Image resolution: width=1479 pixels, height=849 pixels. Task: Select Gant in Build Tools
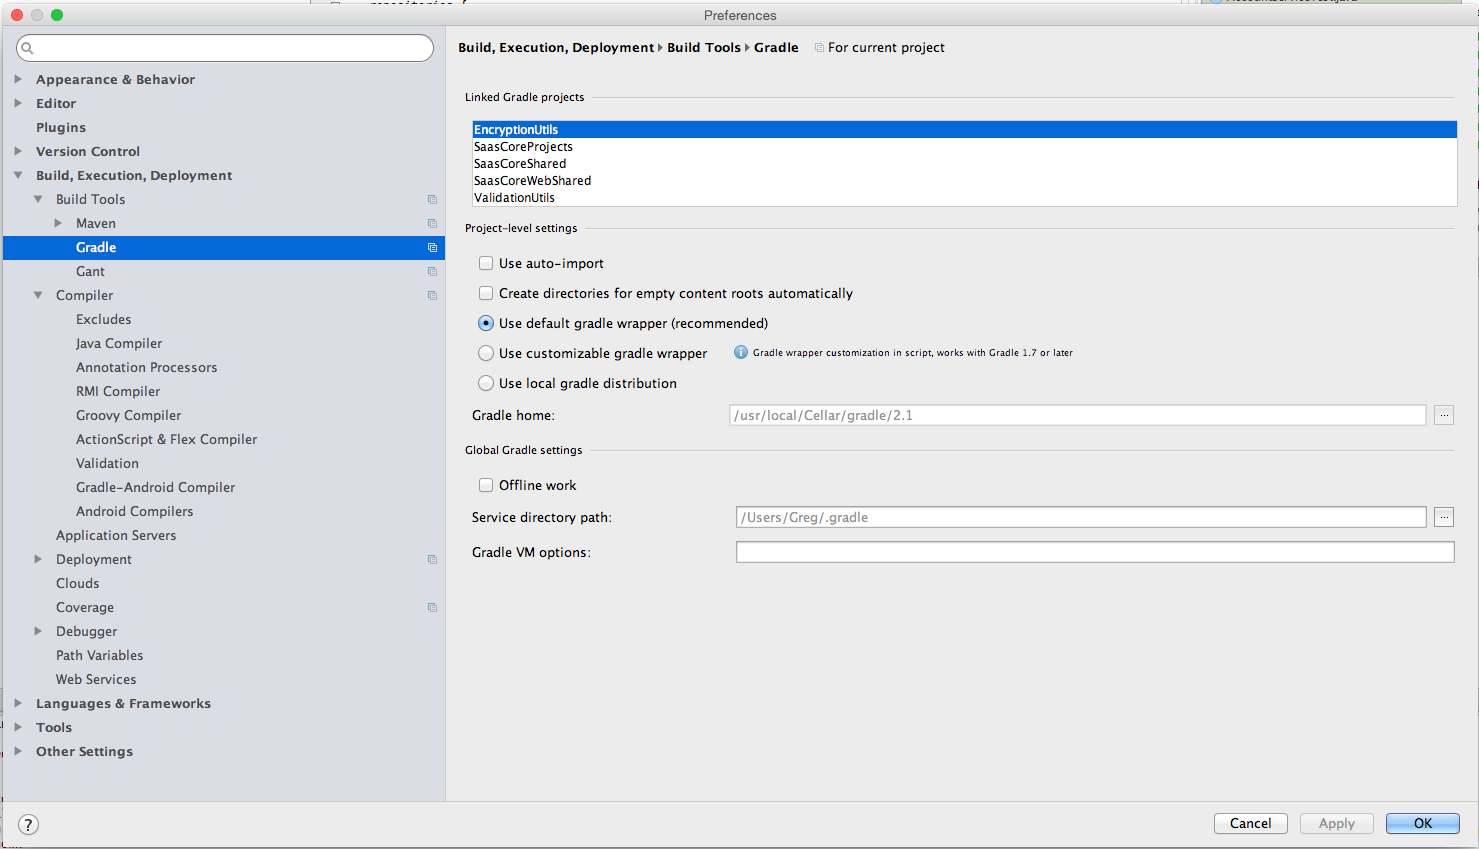point(90,271)
